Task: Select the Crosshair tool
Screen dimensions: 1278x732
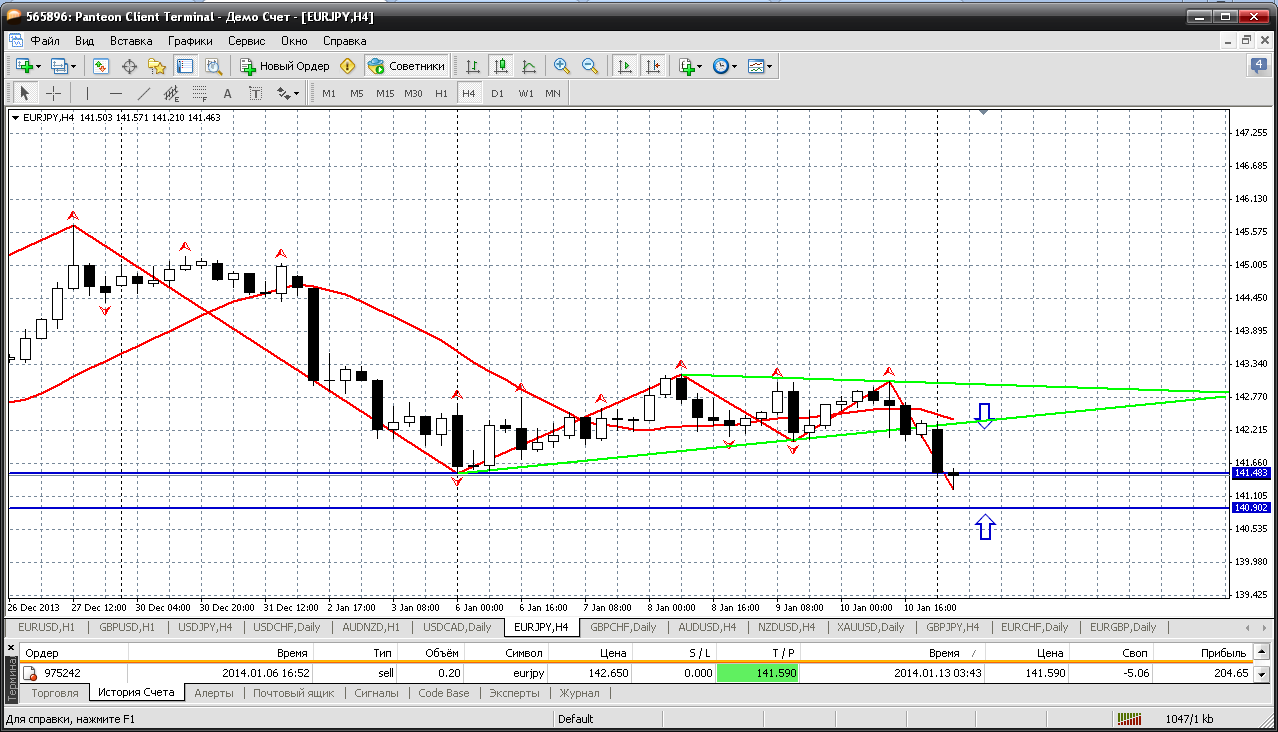Action: point(53,93)
